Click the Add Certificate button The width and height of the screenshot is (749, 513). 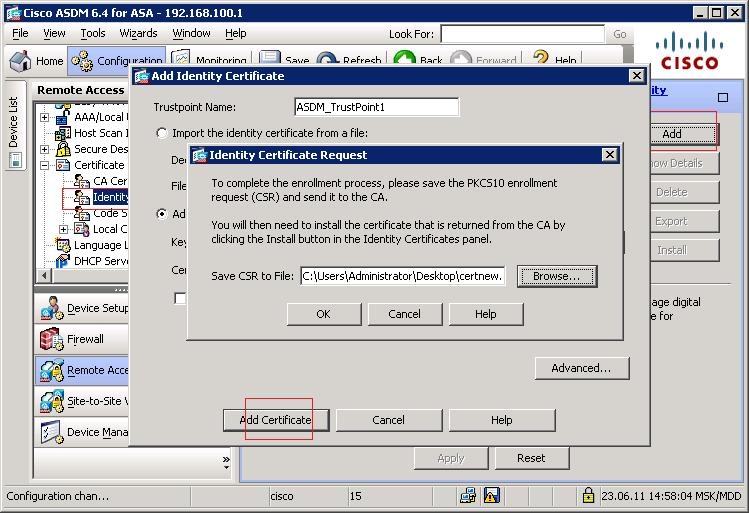(x=276, y=420)
